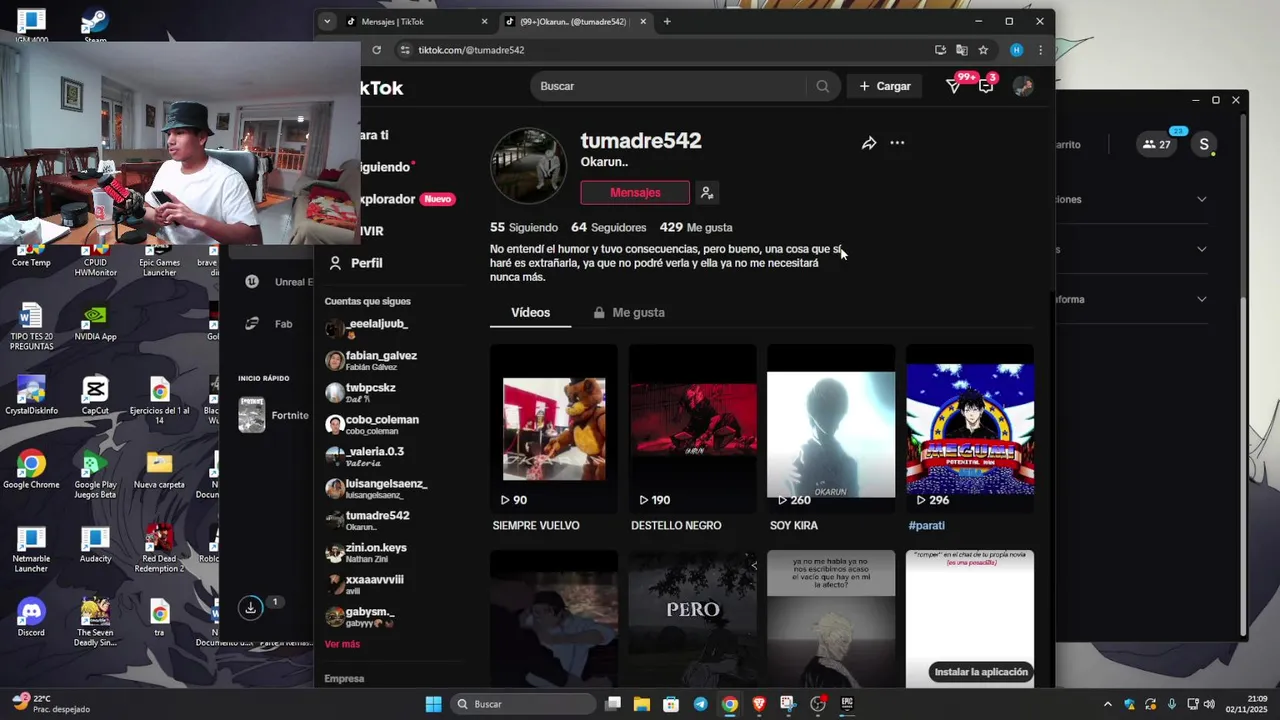Viewport: 1280px width, 720px height.
Task: Click Windows taskbar Buscar search box
Action: pyautogui.click(x=523, y=704)
